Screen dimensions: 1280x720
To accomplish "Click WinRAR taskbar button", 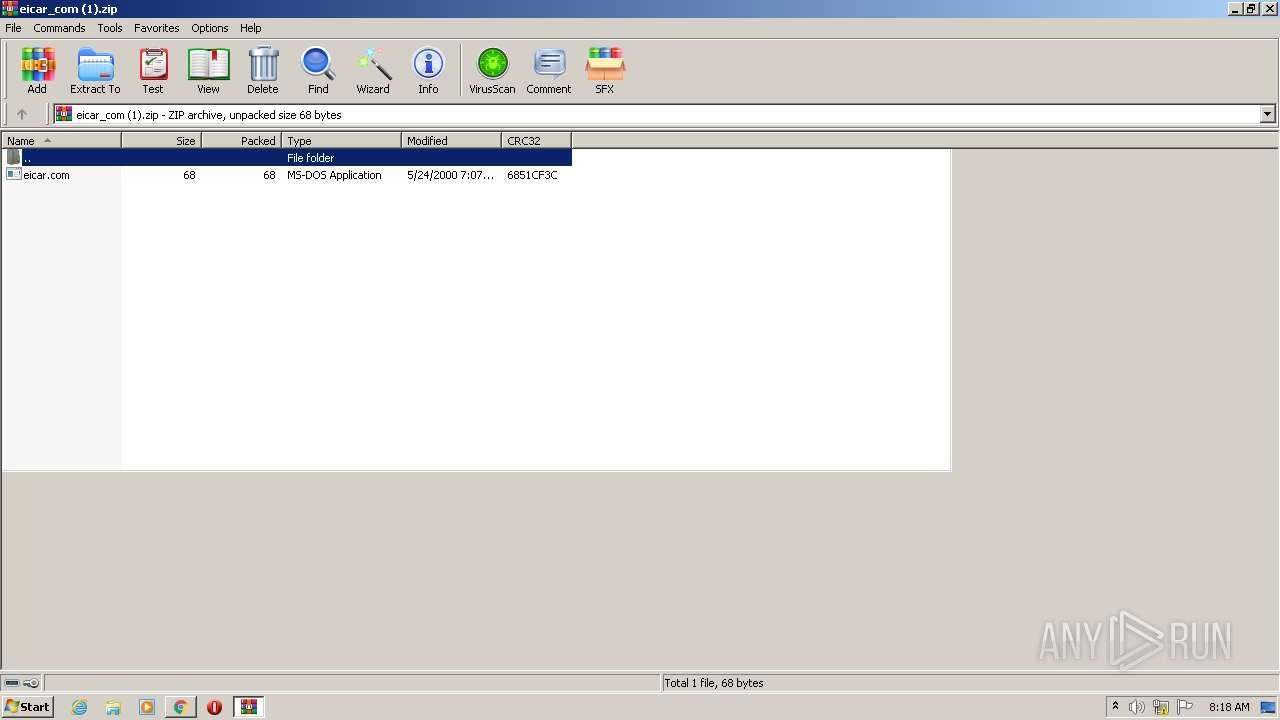I will [x=248, y=707].
